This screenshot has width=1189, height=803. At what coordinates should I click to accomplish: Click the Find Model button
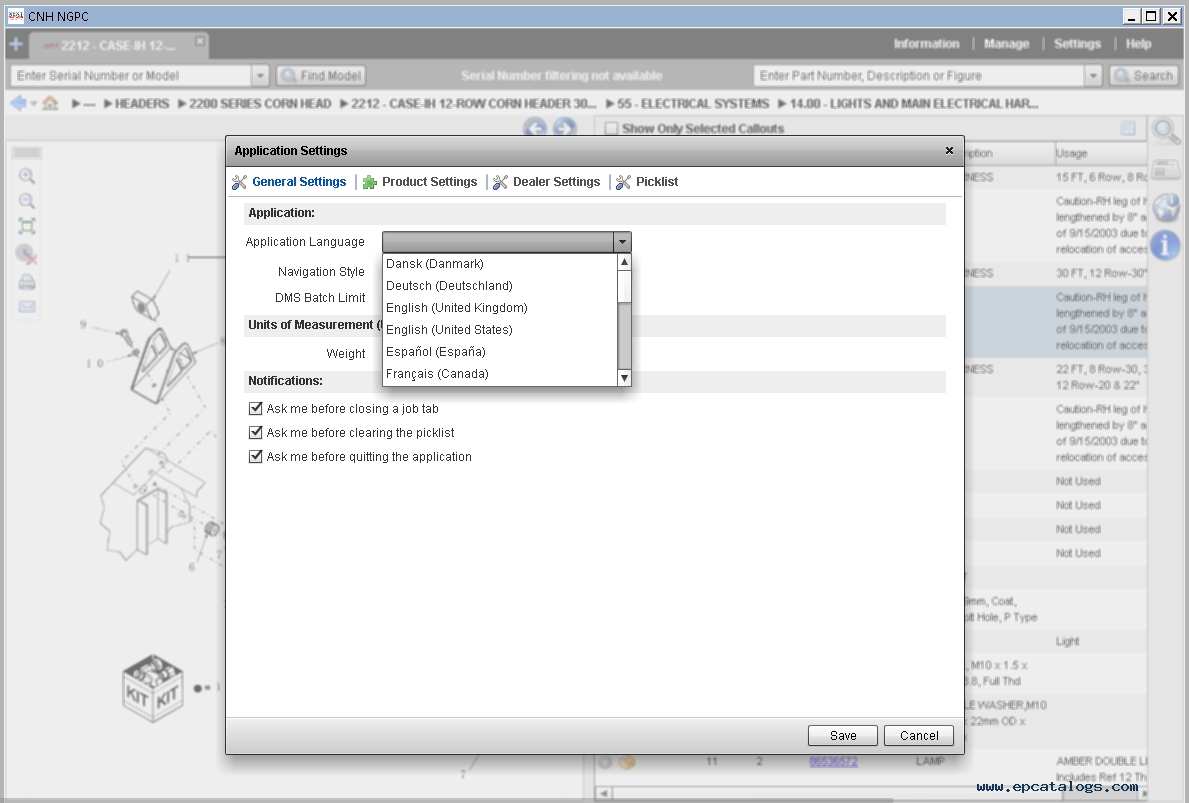[321, 76]
